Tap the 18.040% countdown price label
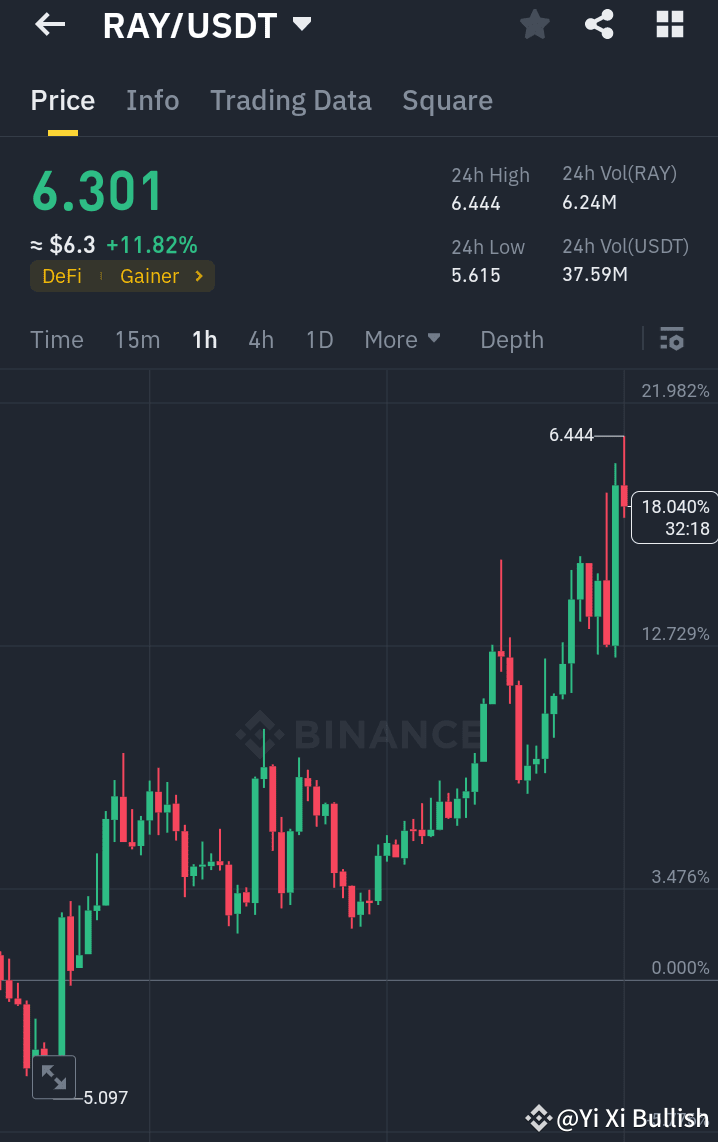 674,517
